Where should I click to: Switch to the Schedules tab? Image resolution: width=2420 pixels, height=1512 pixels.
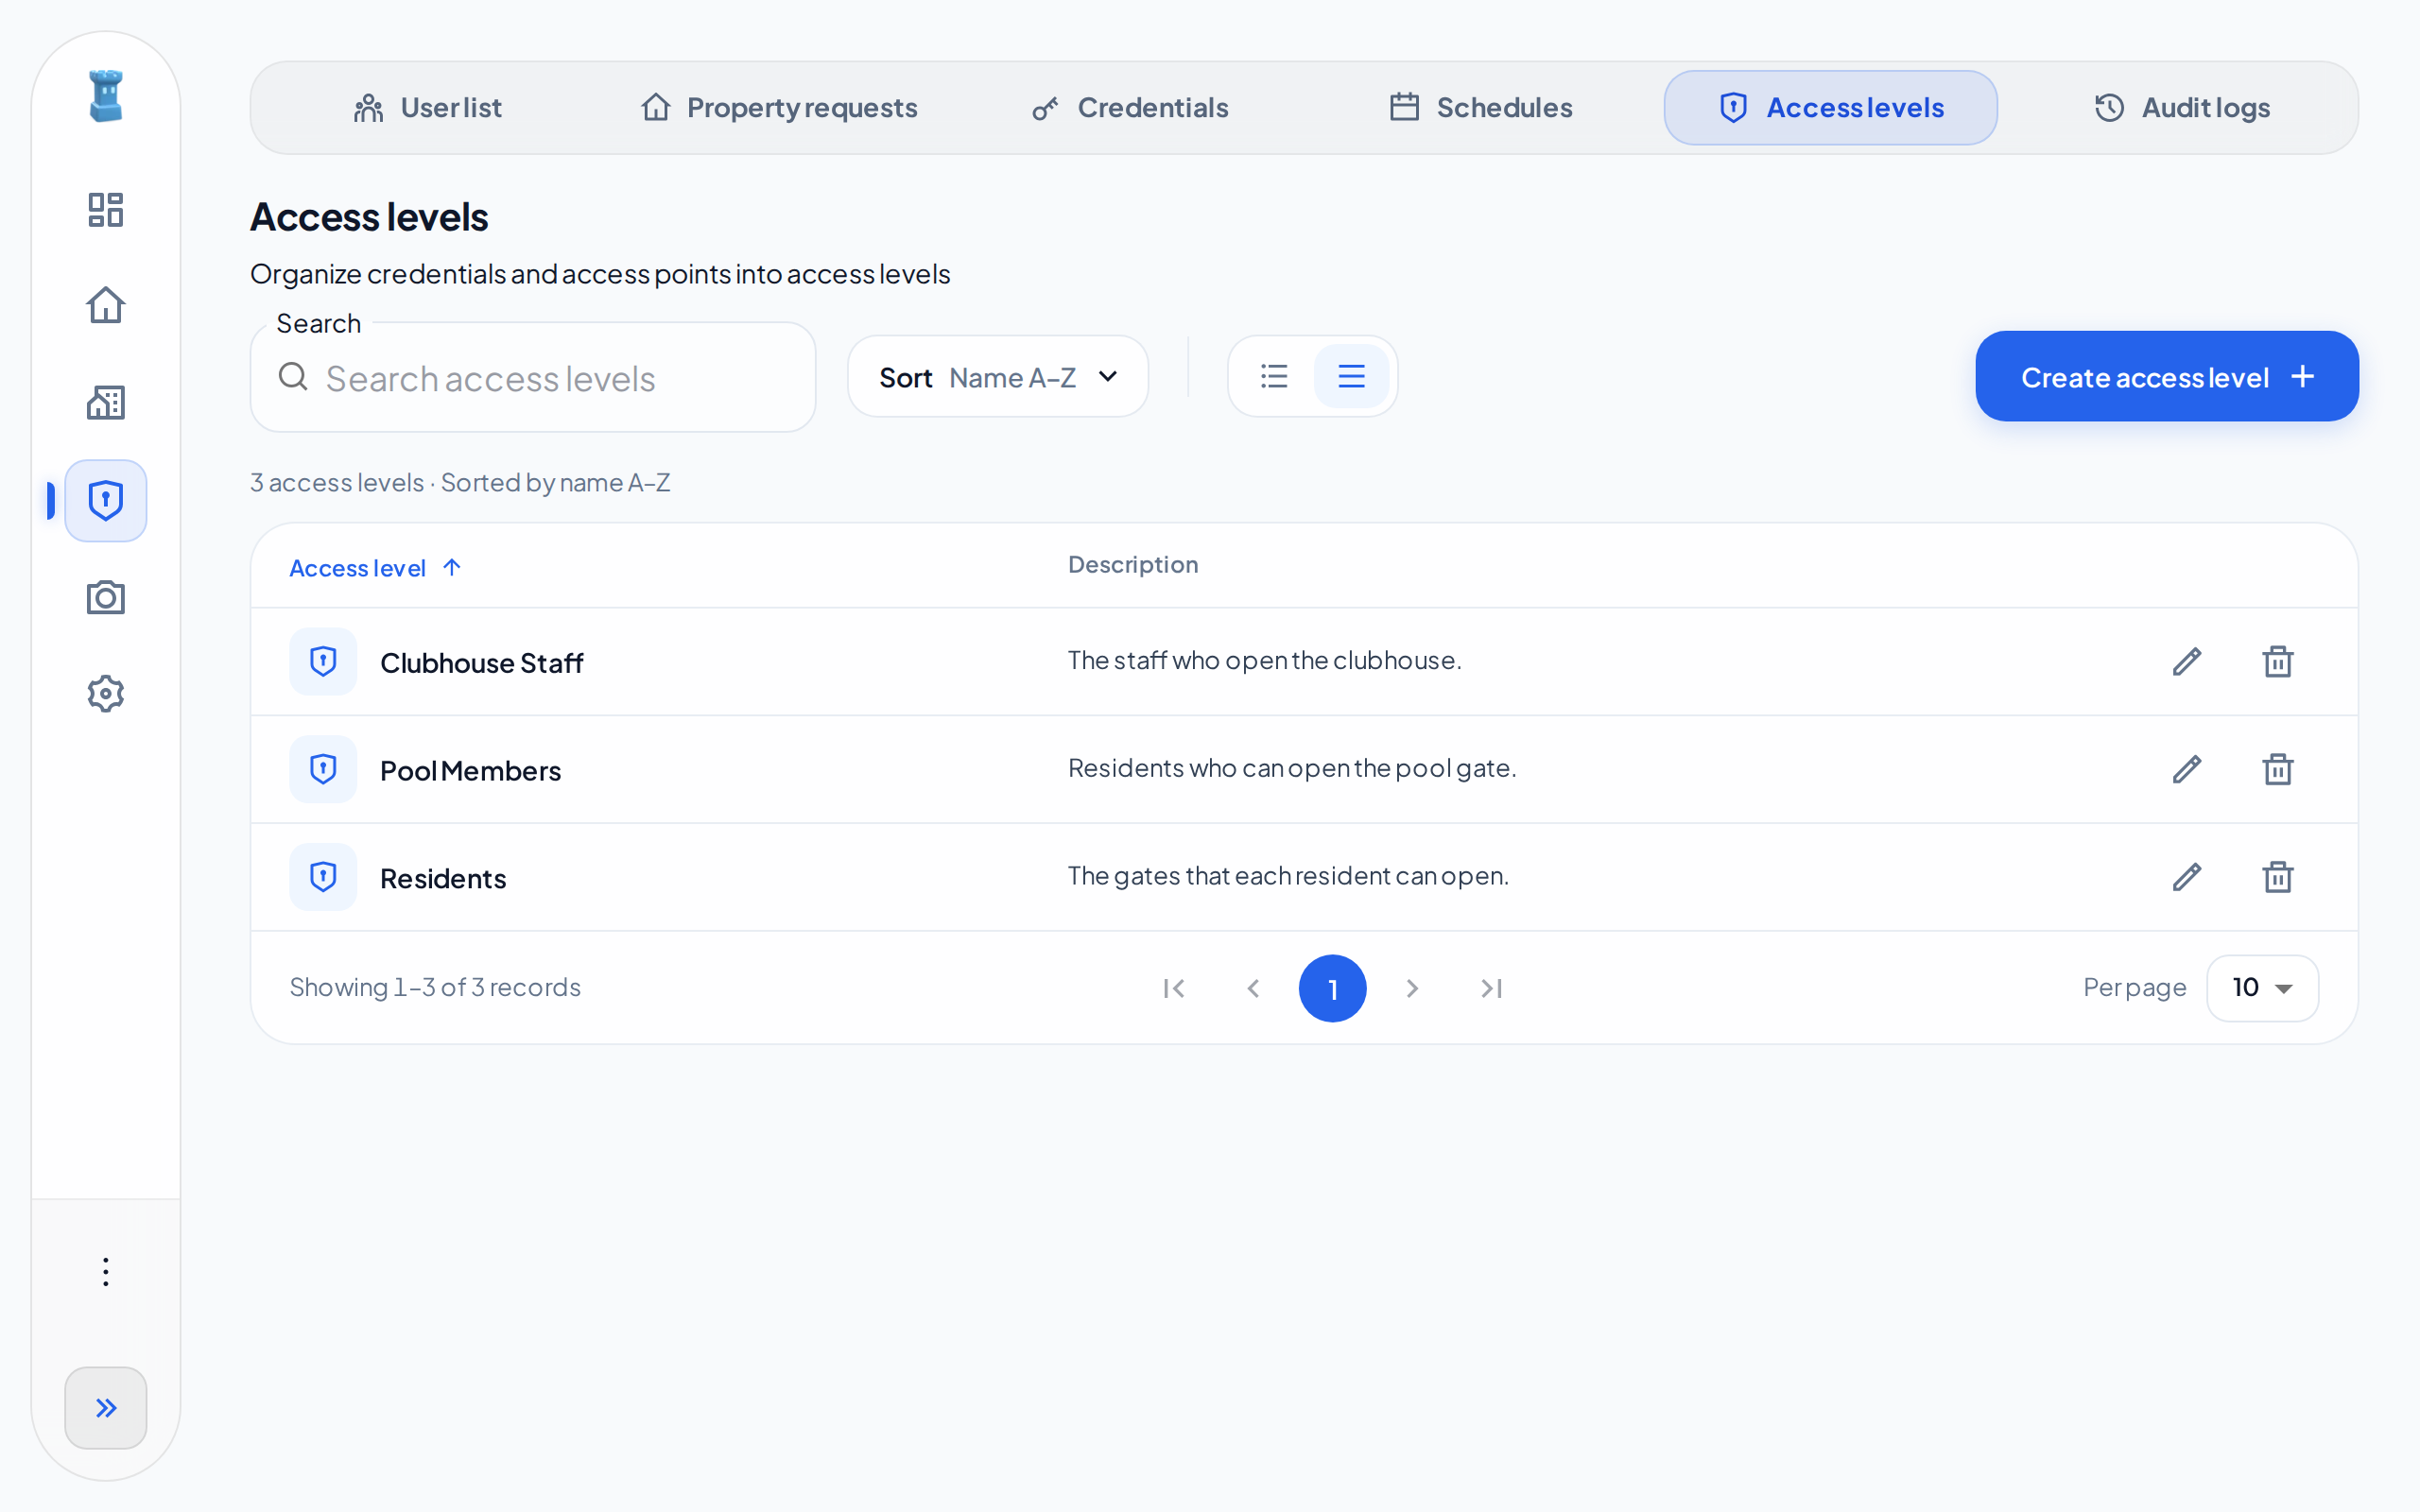coord(1480,107)
